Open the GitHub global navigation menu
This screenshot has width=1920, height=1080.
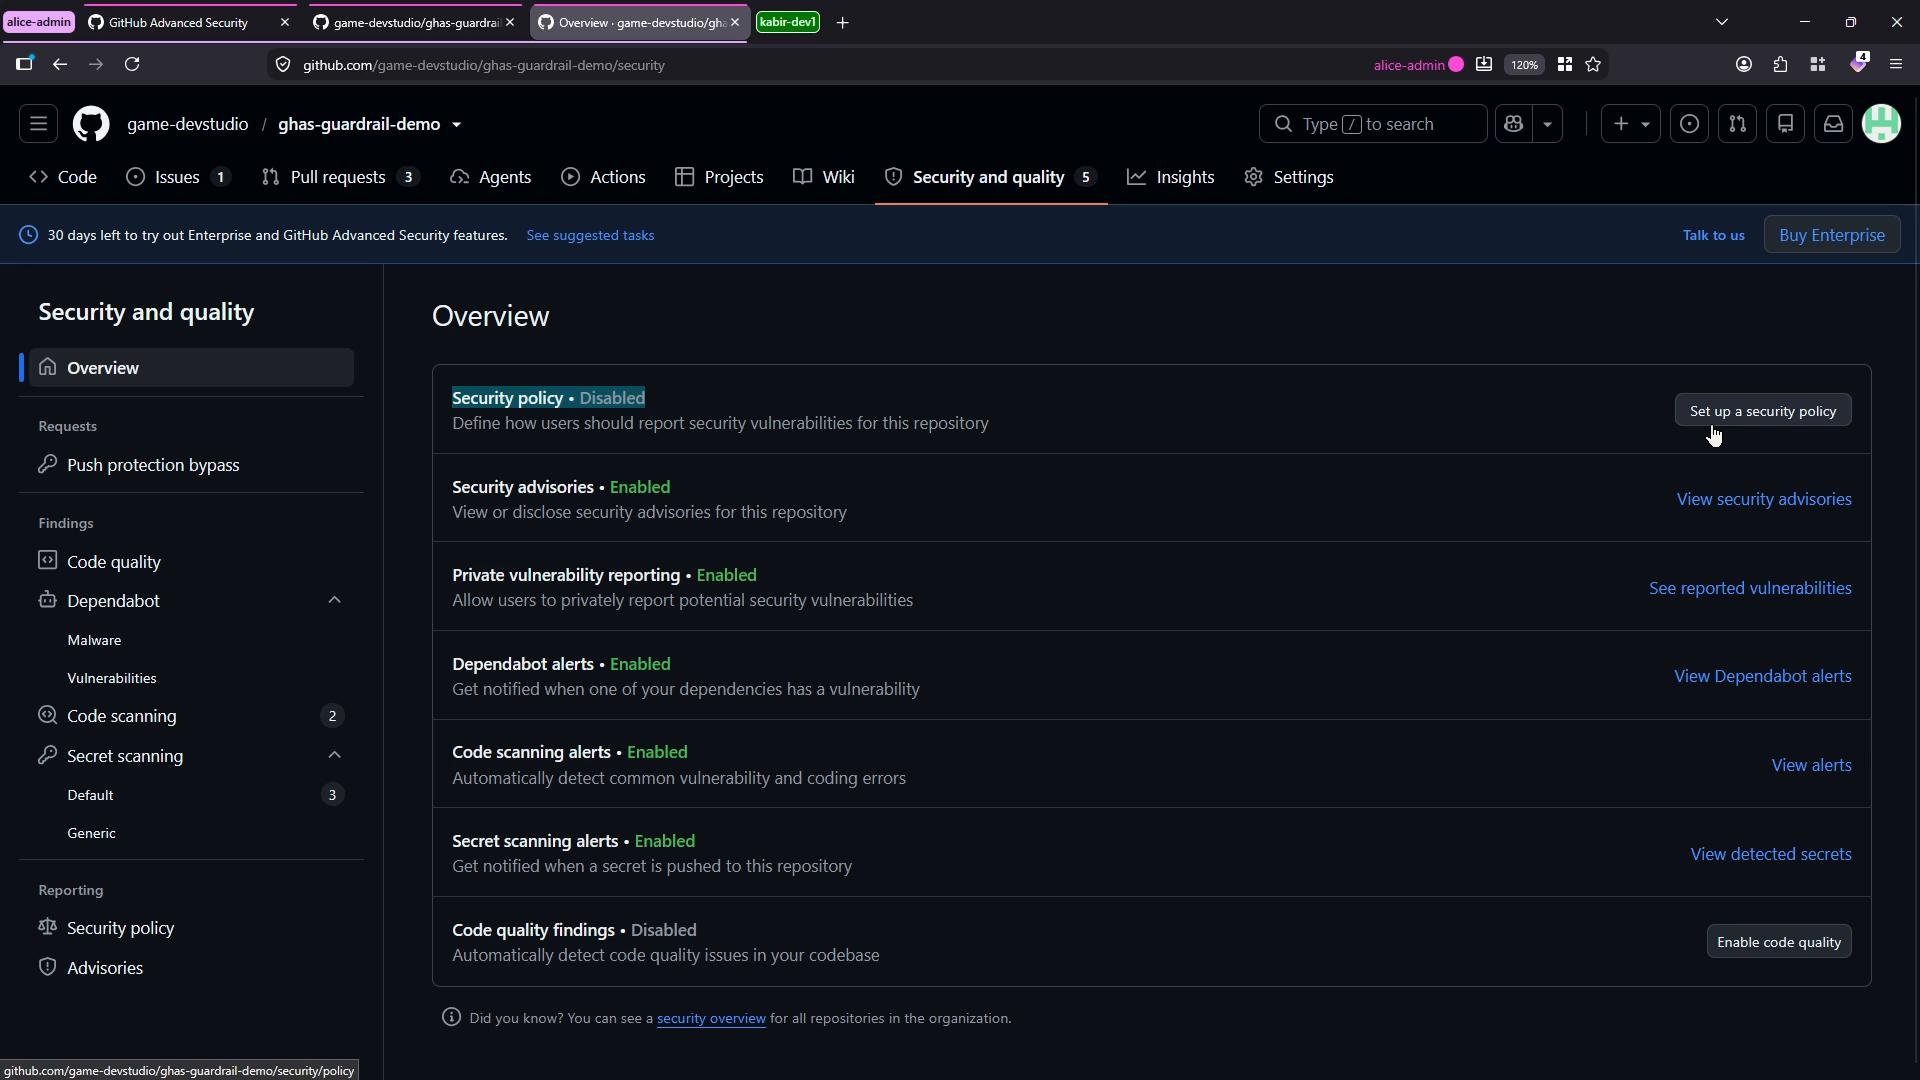coord(38,124)
